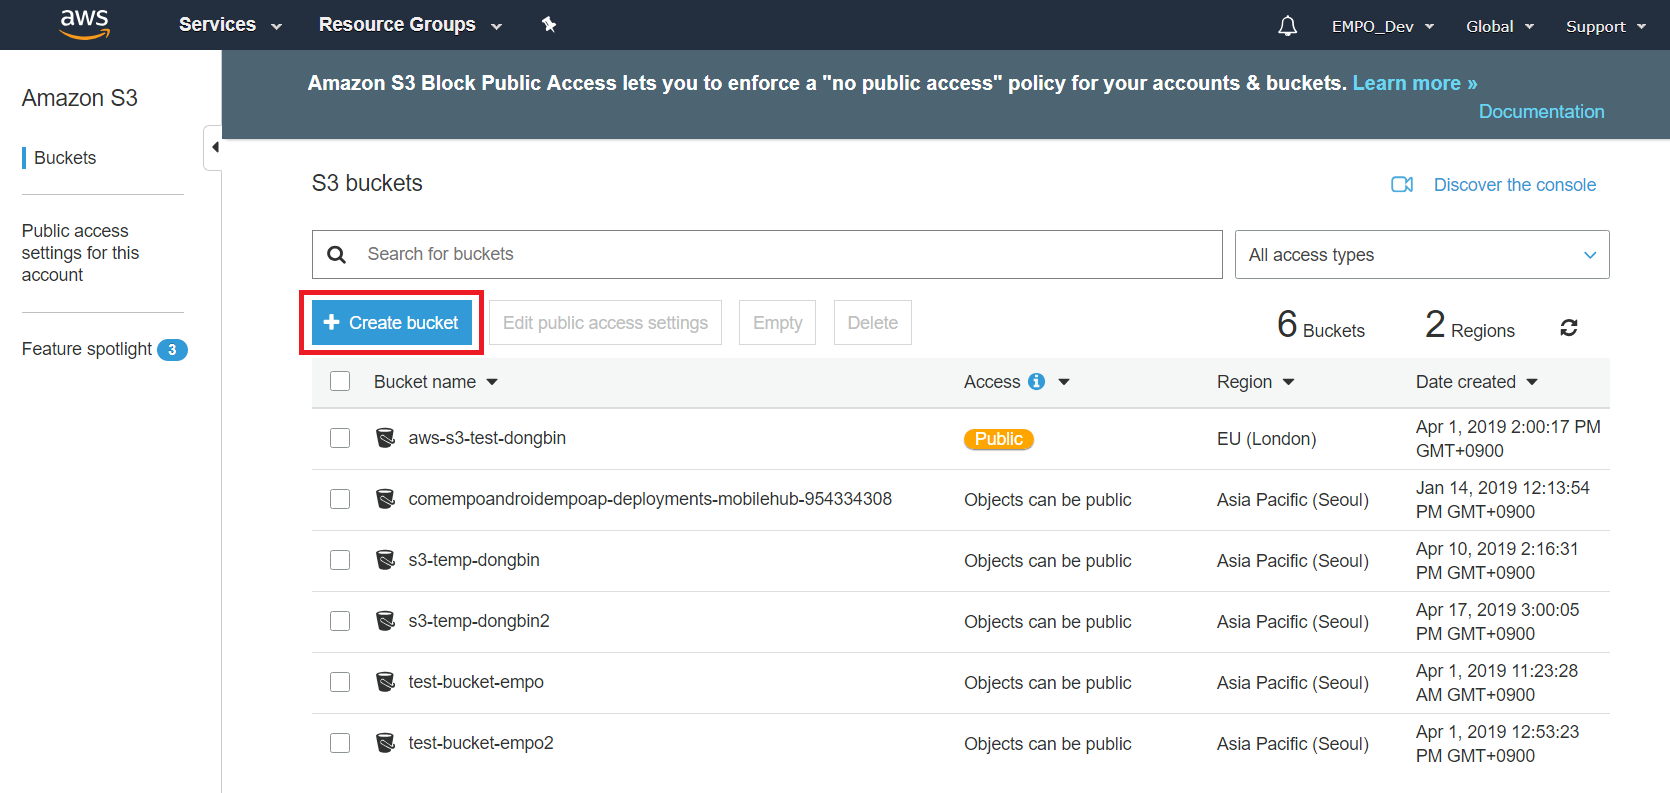This screenshot has width=1670, height=793.
Task: Click the Empty button
Action: click(x=778, y=323)
